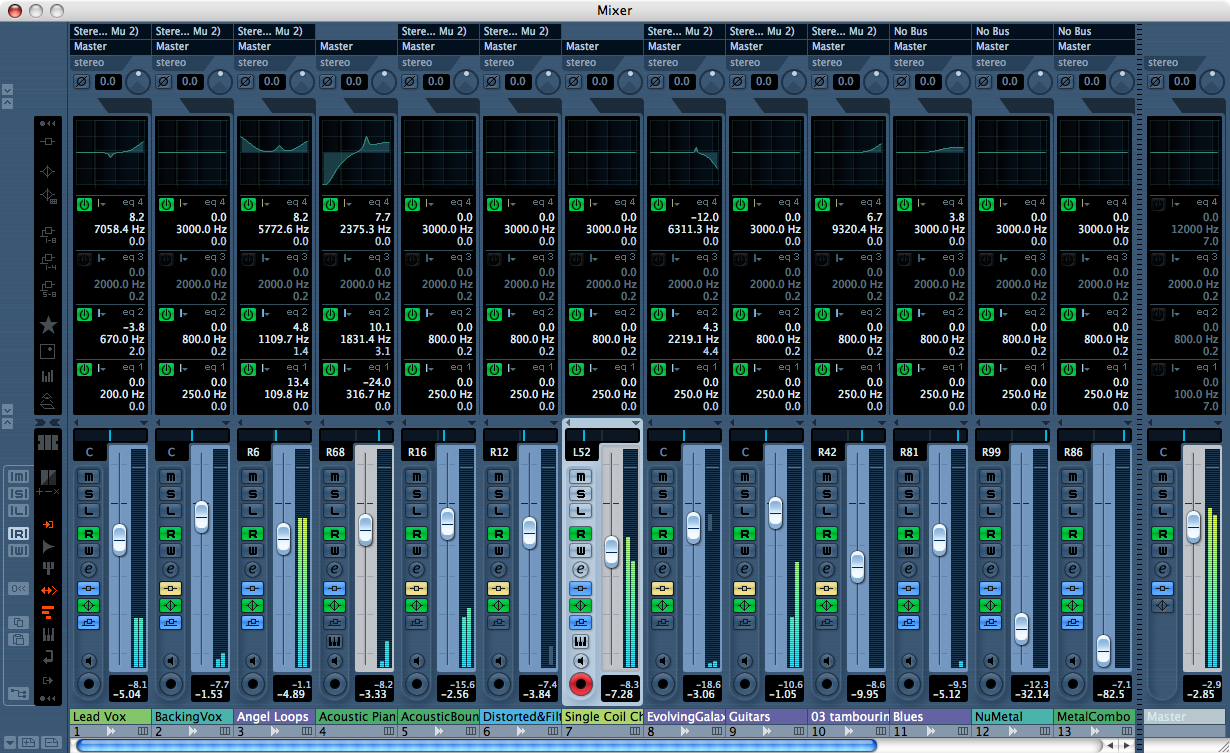This screenshot has width=1230, height=753.
Task: Select the Guitars channel name label
Action: [x=766, y=717]
